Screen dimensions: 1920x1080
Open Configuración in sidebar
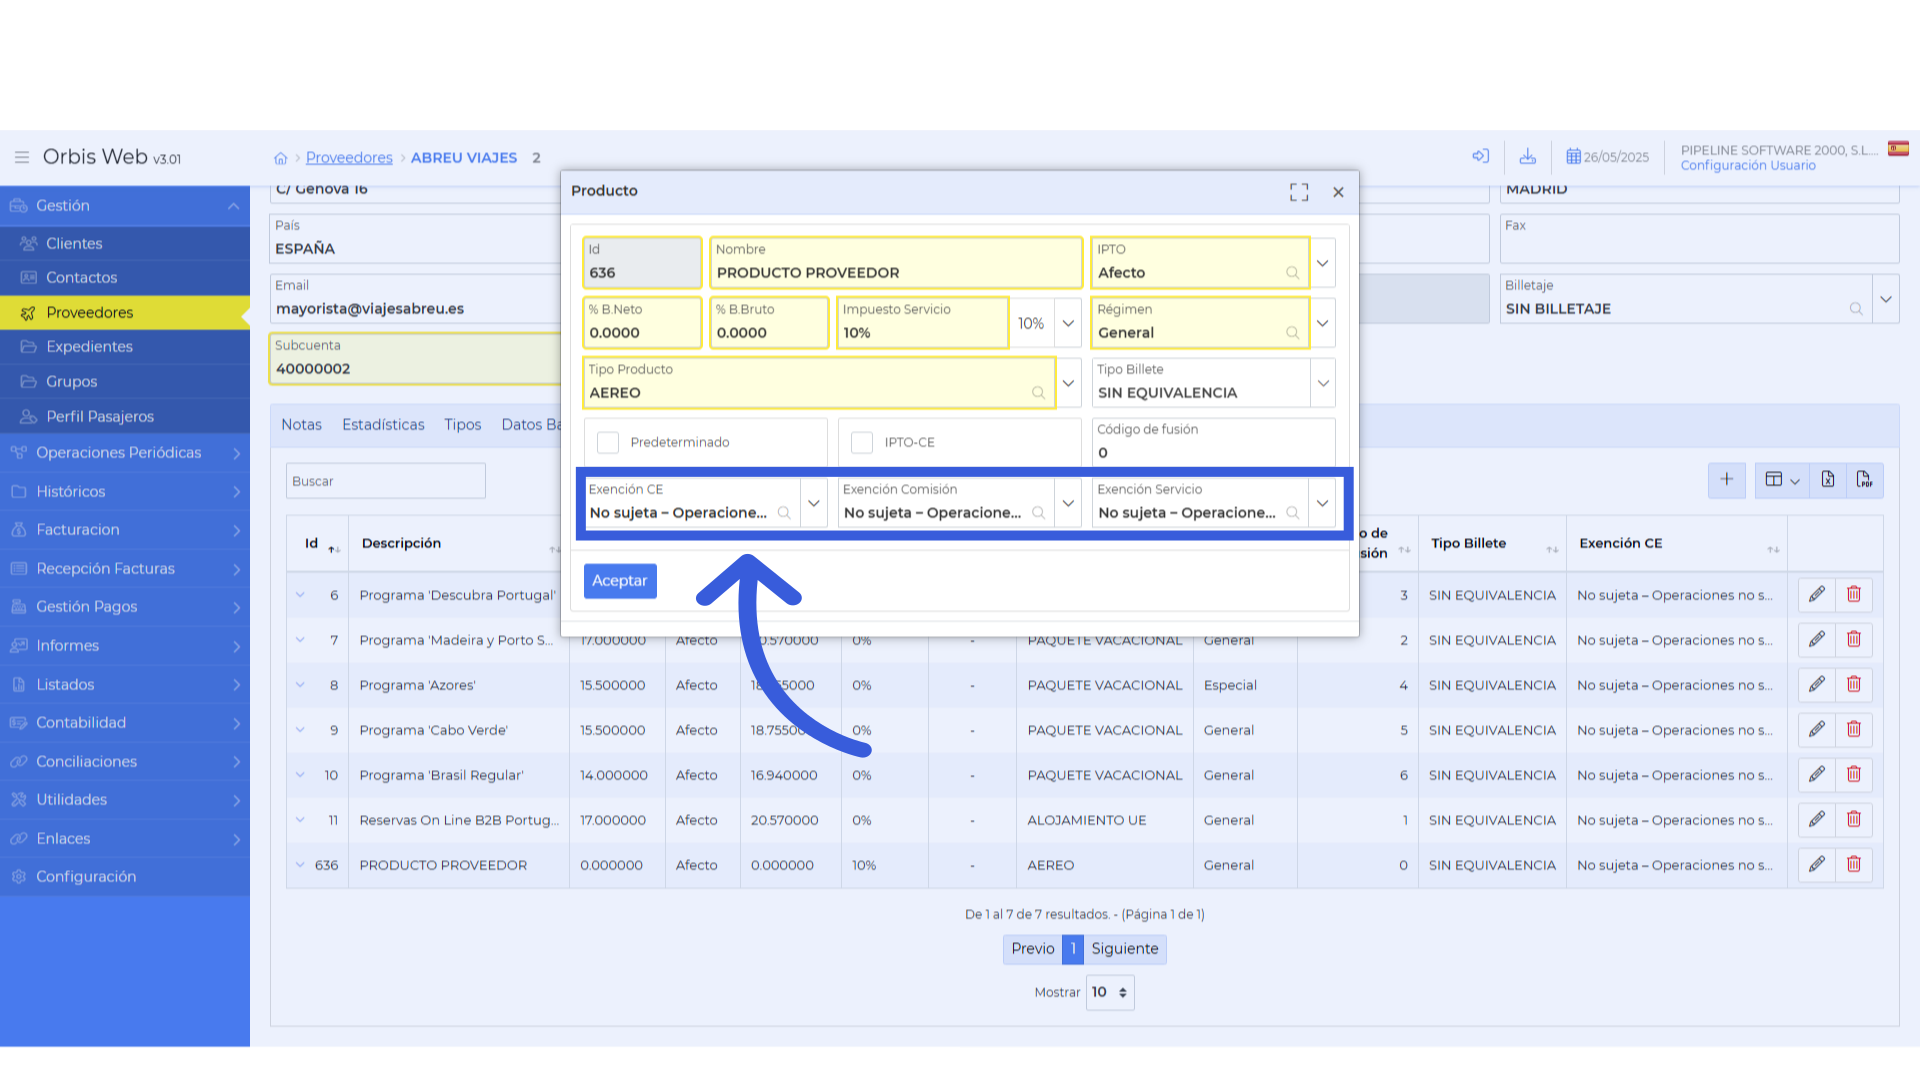(x=125, y=876)
